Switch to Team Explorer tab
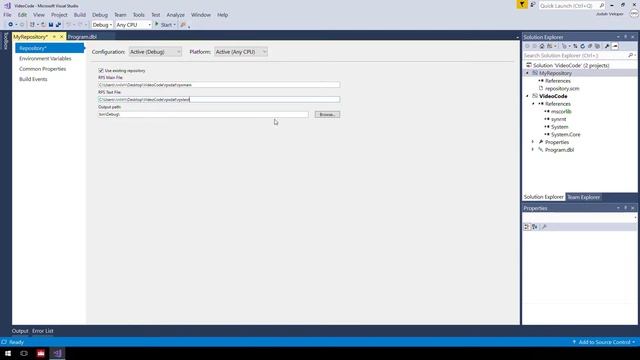The image size is (640, 360). (x=584, y=197)
